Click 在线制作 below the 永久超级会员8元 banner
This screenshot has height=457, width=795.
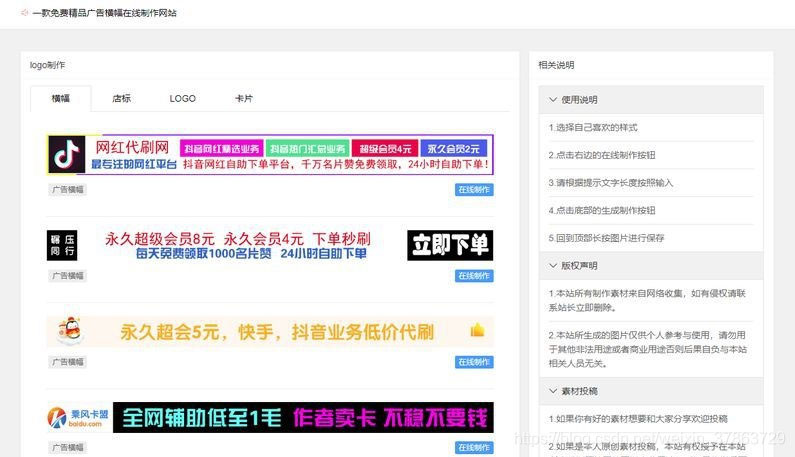click(474, 276)
